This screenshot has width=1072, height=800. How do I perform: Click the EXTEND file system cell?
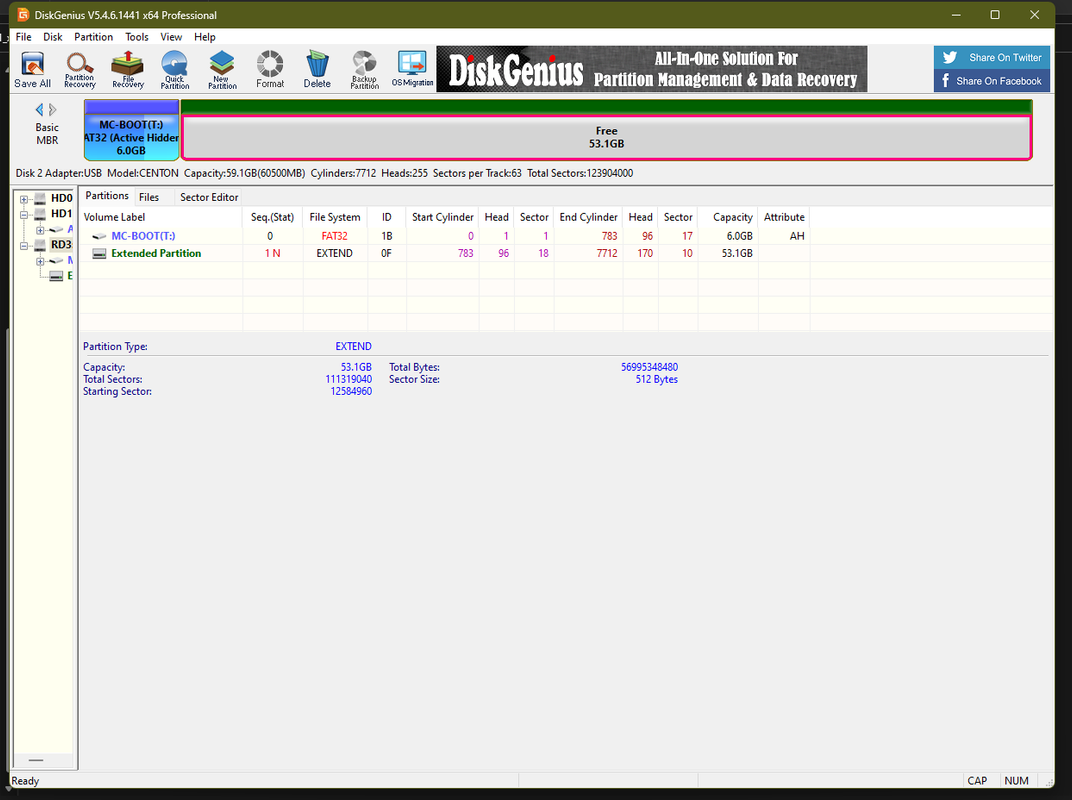pos(334,253)
